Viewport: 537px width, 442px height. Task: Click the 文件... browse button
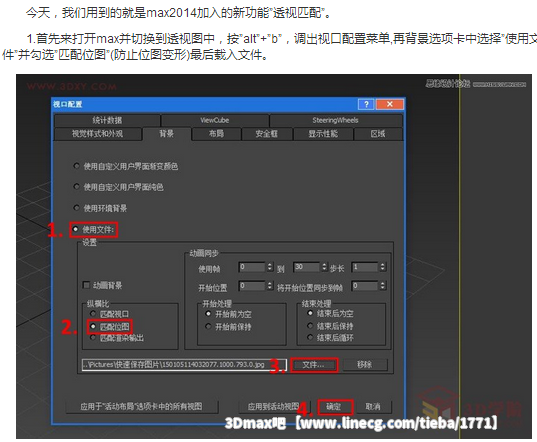tap(314, 365)
